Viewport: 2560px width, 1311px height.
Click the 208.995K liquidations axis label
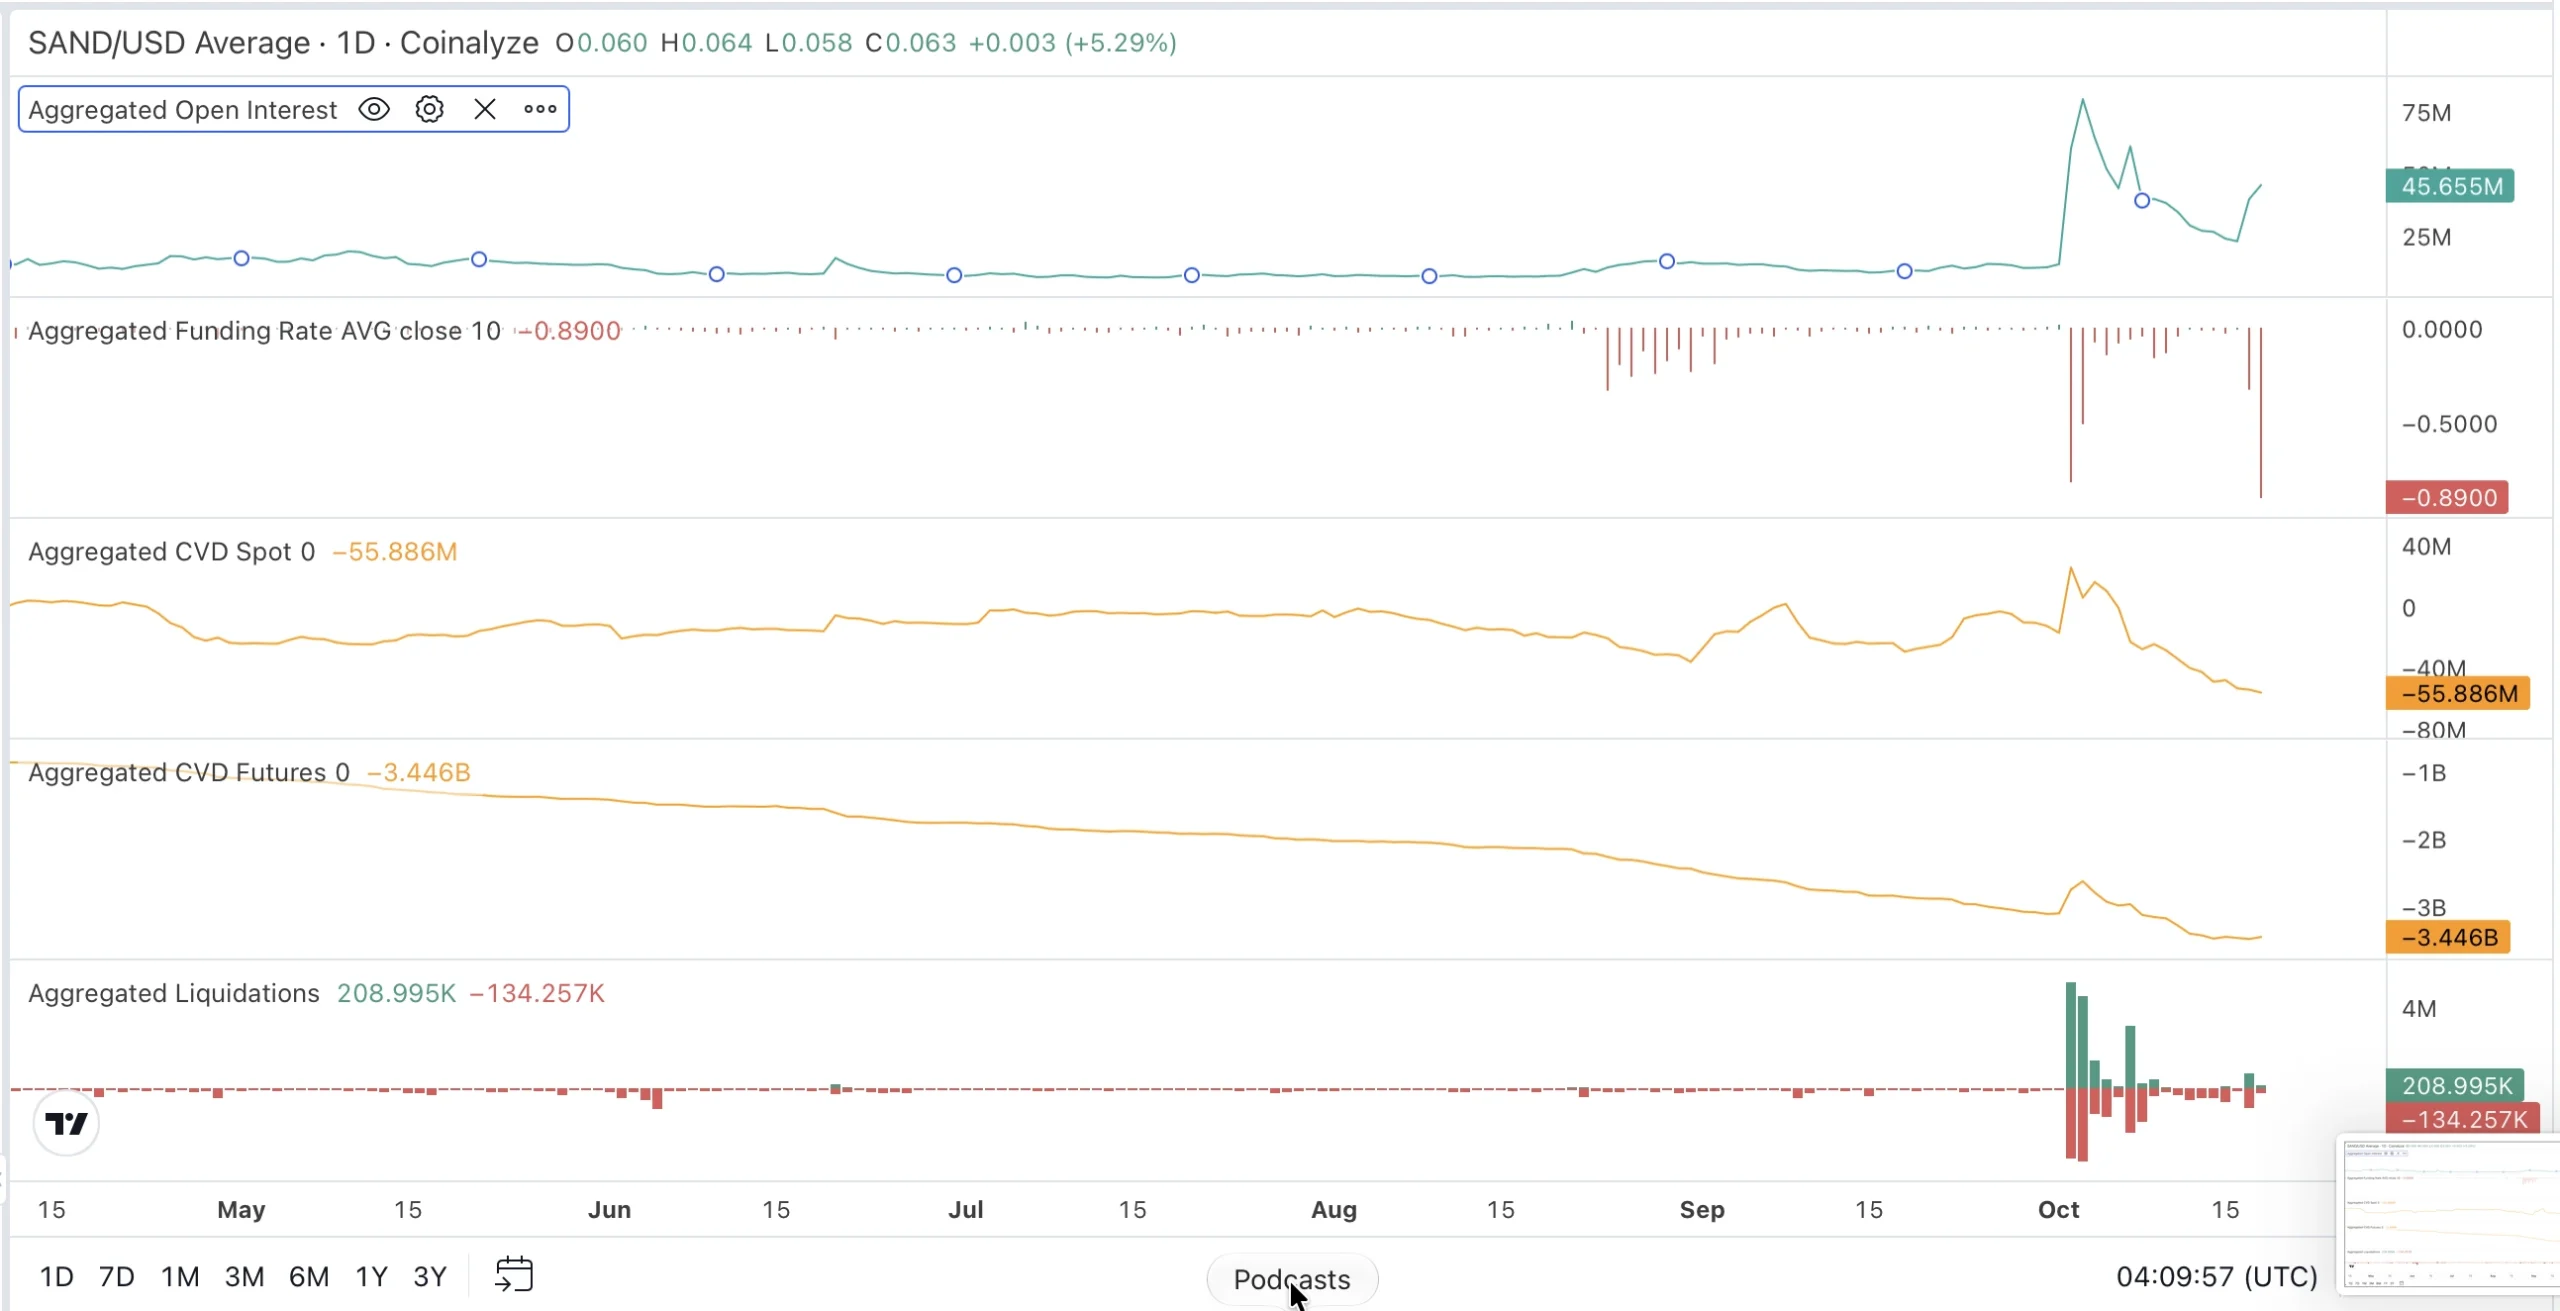coord(2455,1085)
